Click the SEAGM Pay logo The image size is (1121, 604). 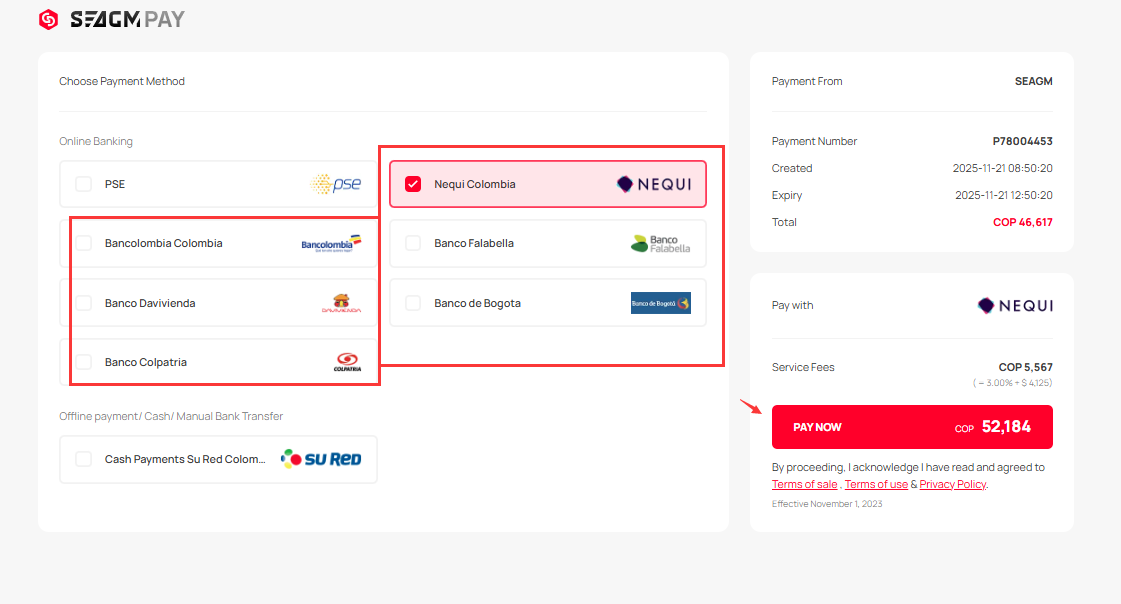(x=111, y=19)
